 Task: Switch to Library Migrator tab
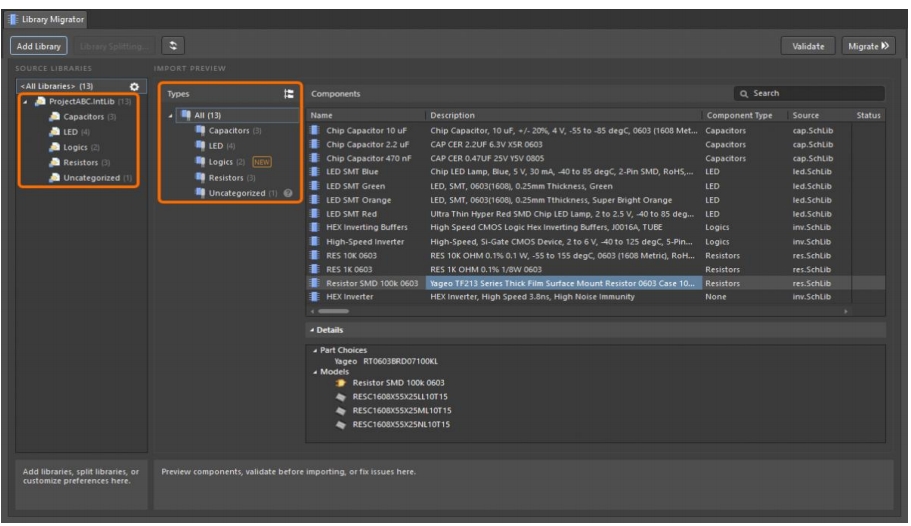click(x=46, y=19)
